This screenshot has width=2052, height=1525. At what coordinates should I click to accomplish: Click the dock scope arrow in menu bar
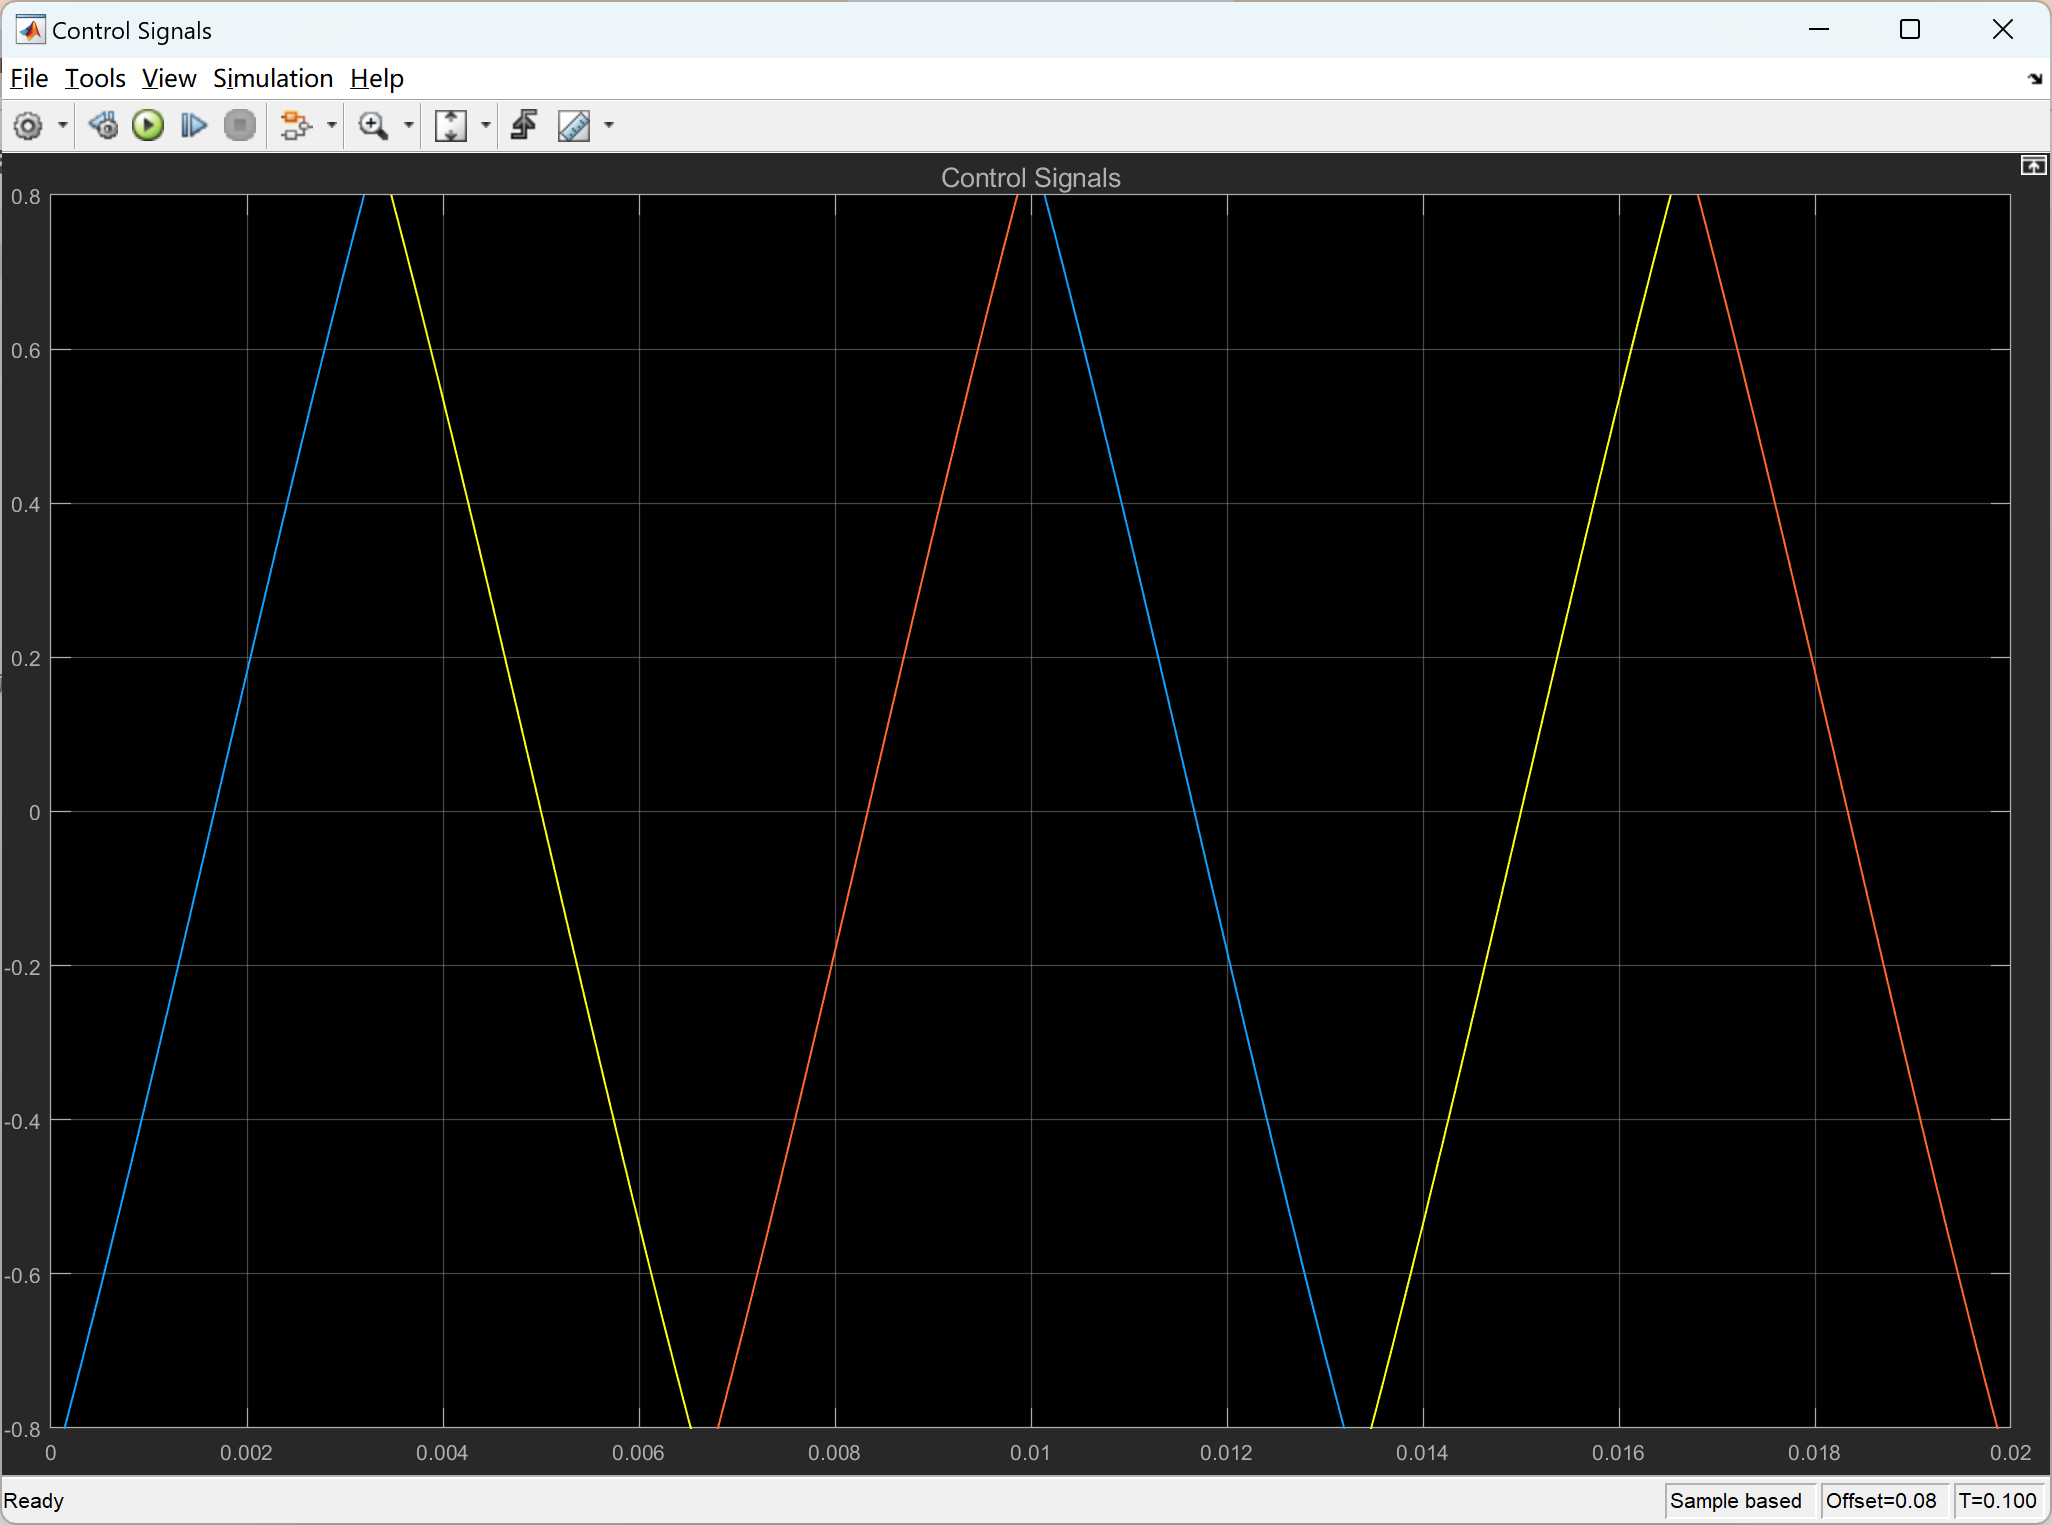pos(2034,78)
